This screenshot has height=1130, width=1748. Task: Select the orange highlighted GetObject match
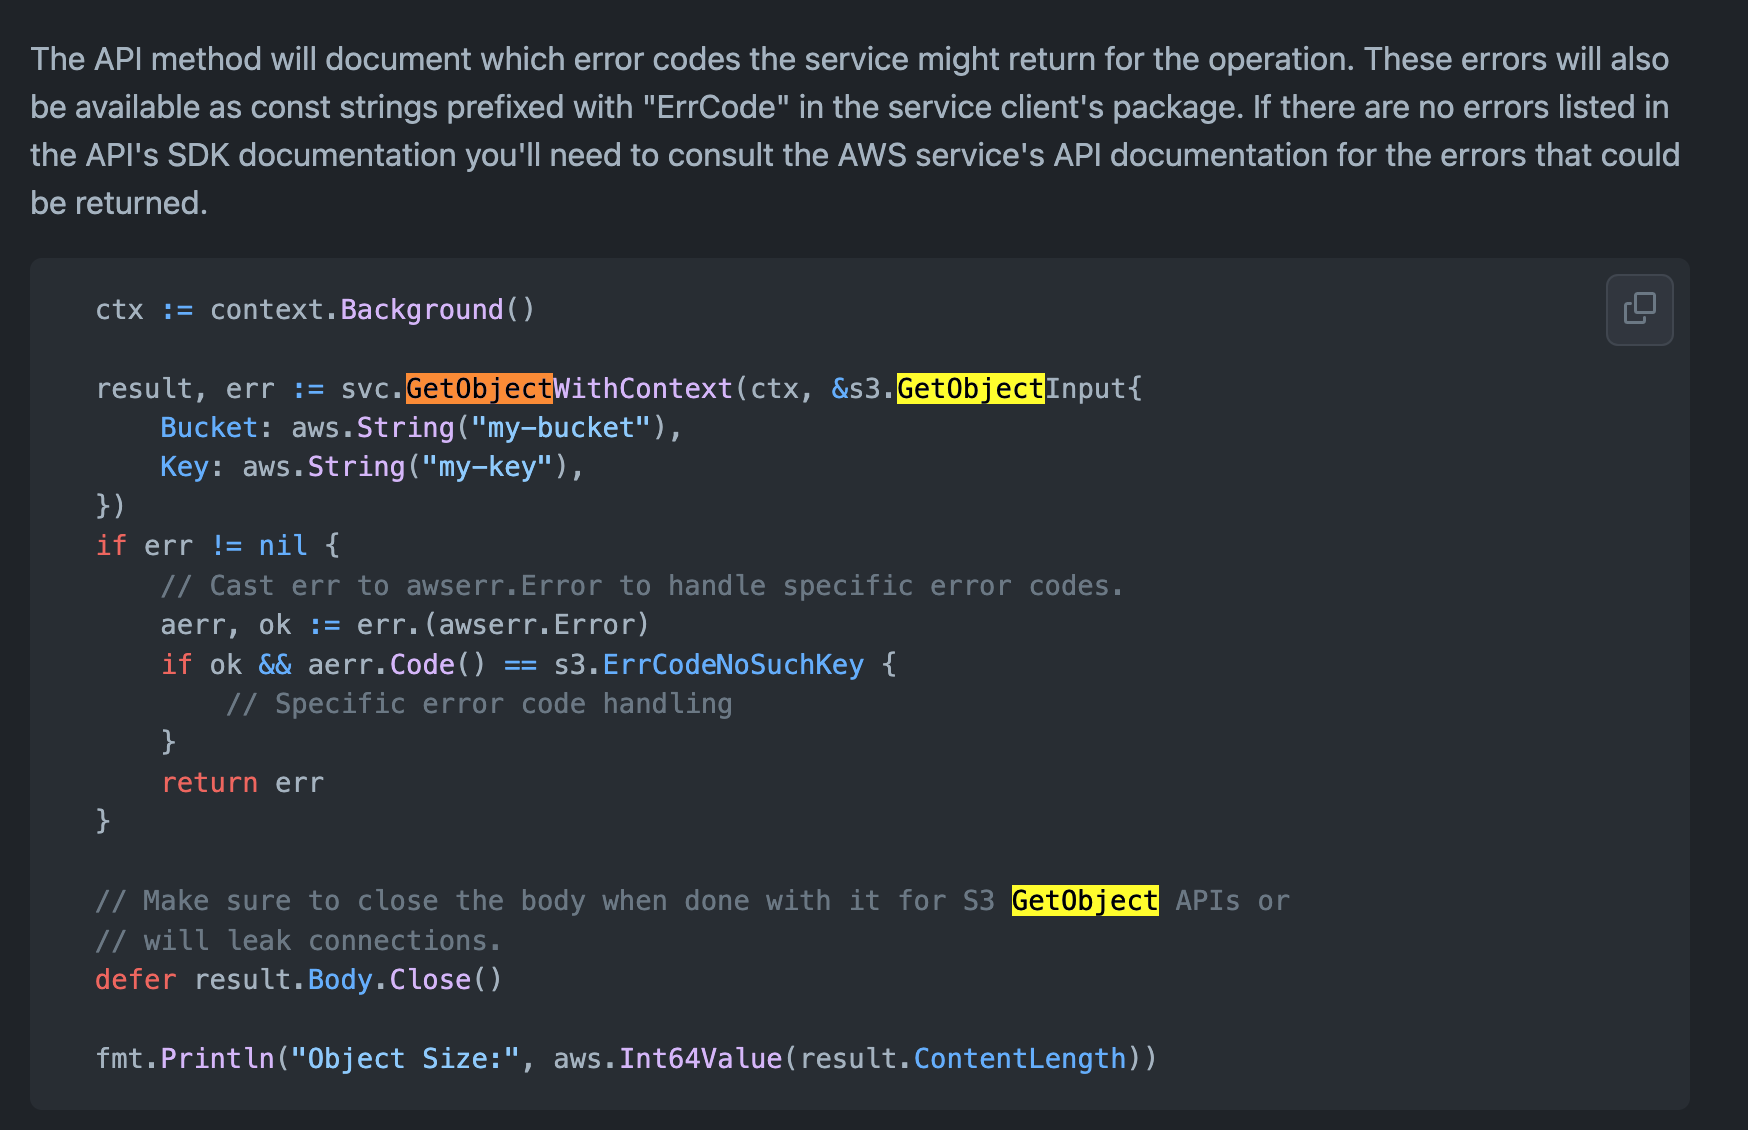click(478, 388)
